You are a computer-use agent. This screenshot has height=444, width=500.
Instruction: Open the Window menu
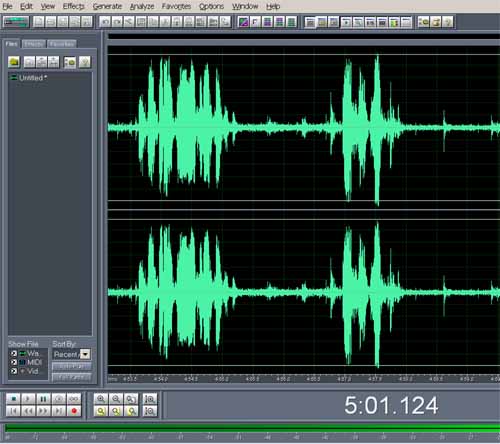[x=245, y=6]
